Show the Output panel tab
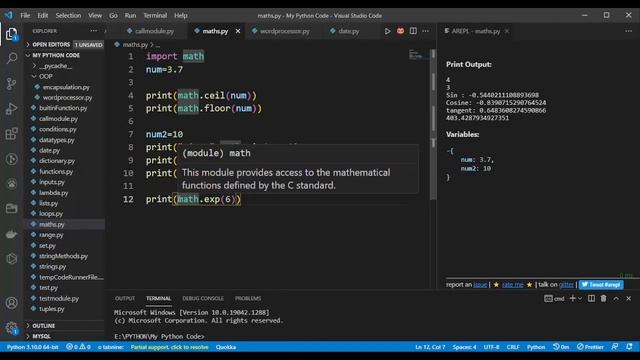This screenshot has height=360, width=640. [x=125, y=298]
